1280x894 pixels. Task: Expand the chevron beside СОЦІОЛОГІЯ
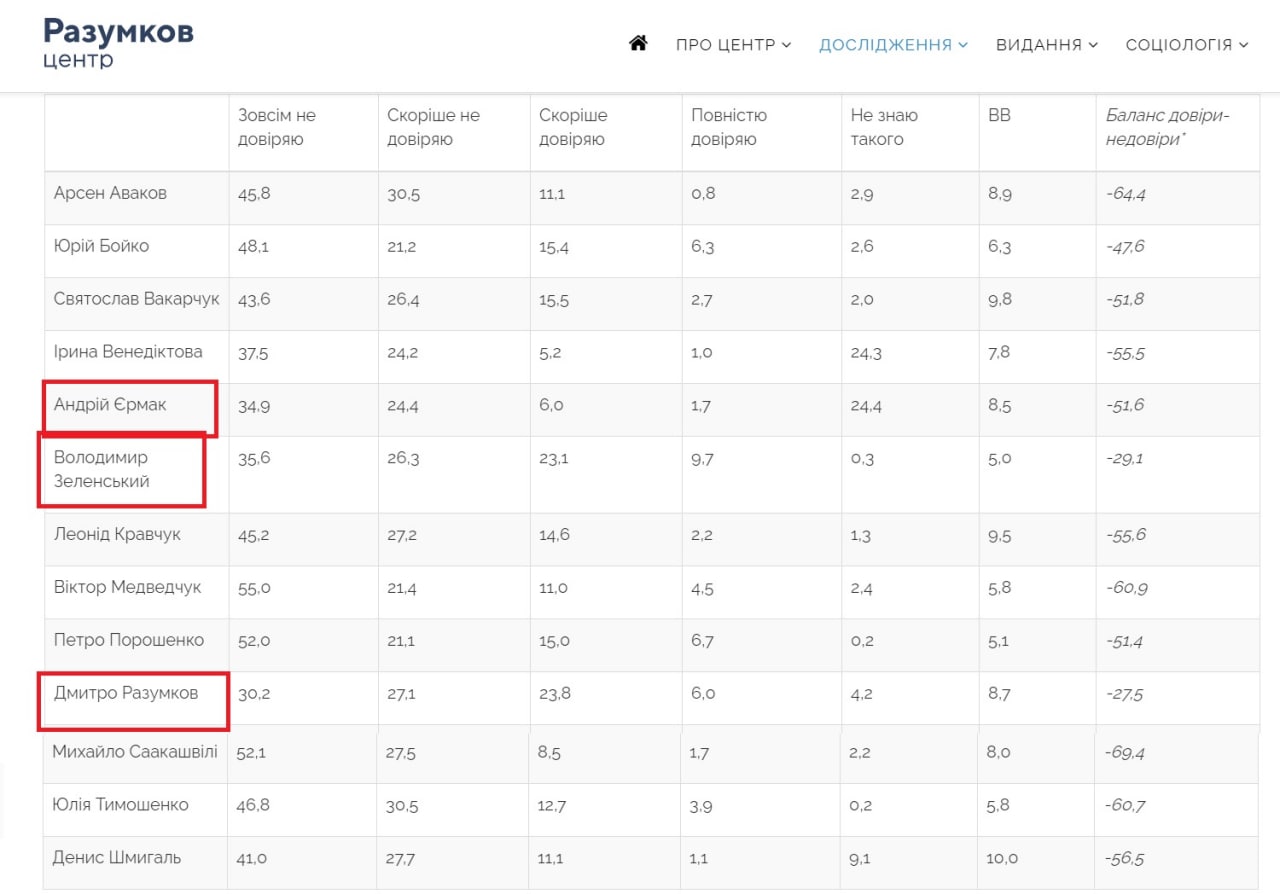(x=1243, y=45)
